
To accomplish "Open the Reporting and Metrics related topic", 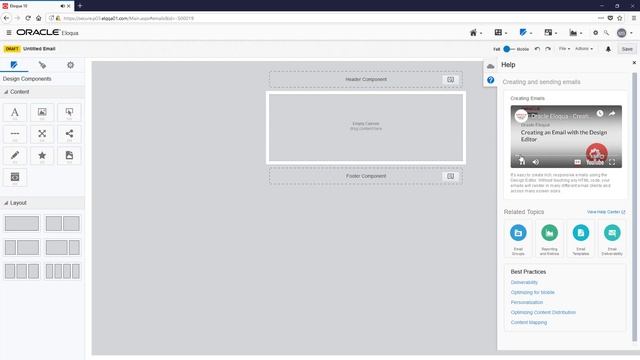I will point(549,239).
